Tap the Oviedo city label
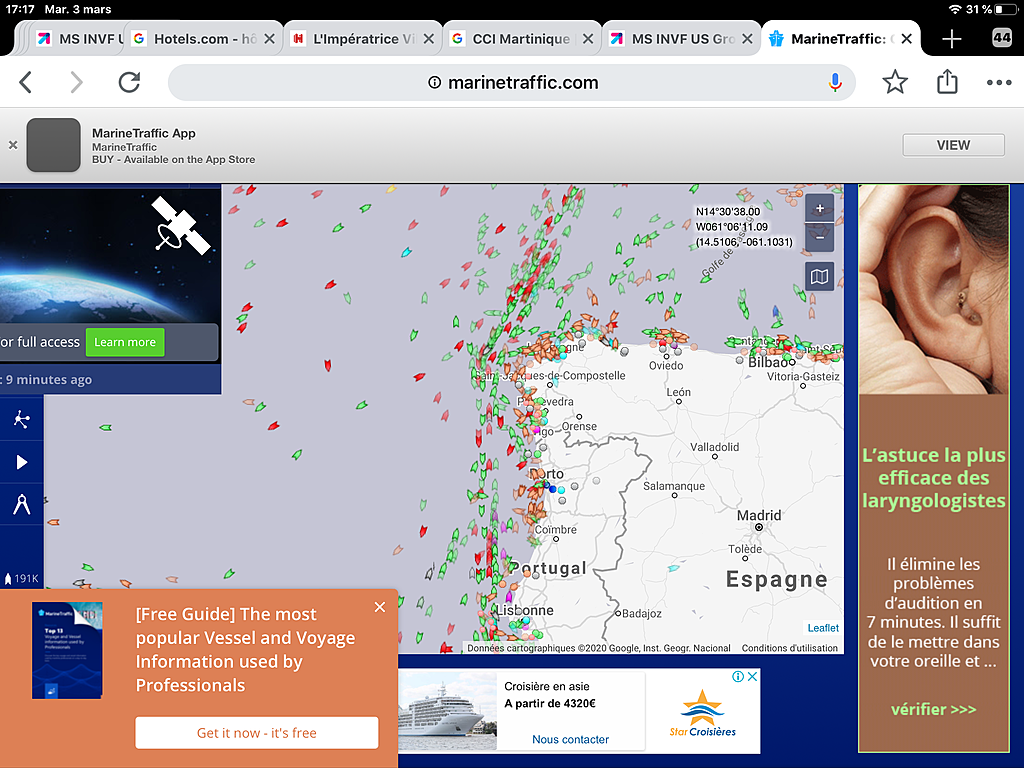Viewport: 1024px width, 768px height. [666, 366]
